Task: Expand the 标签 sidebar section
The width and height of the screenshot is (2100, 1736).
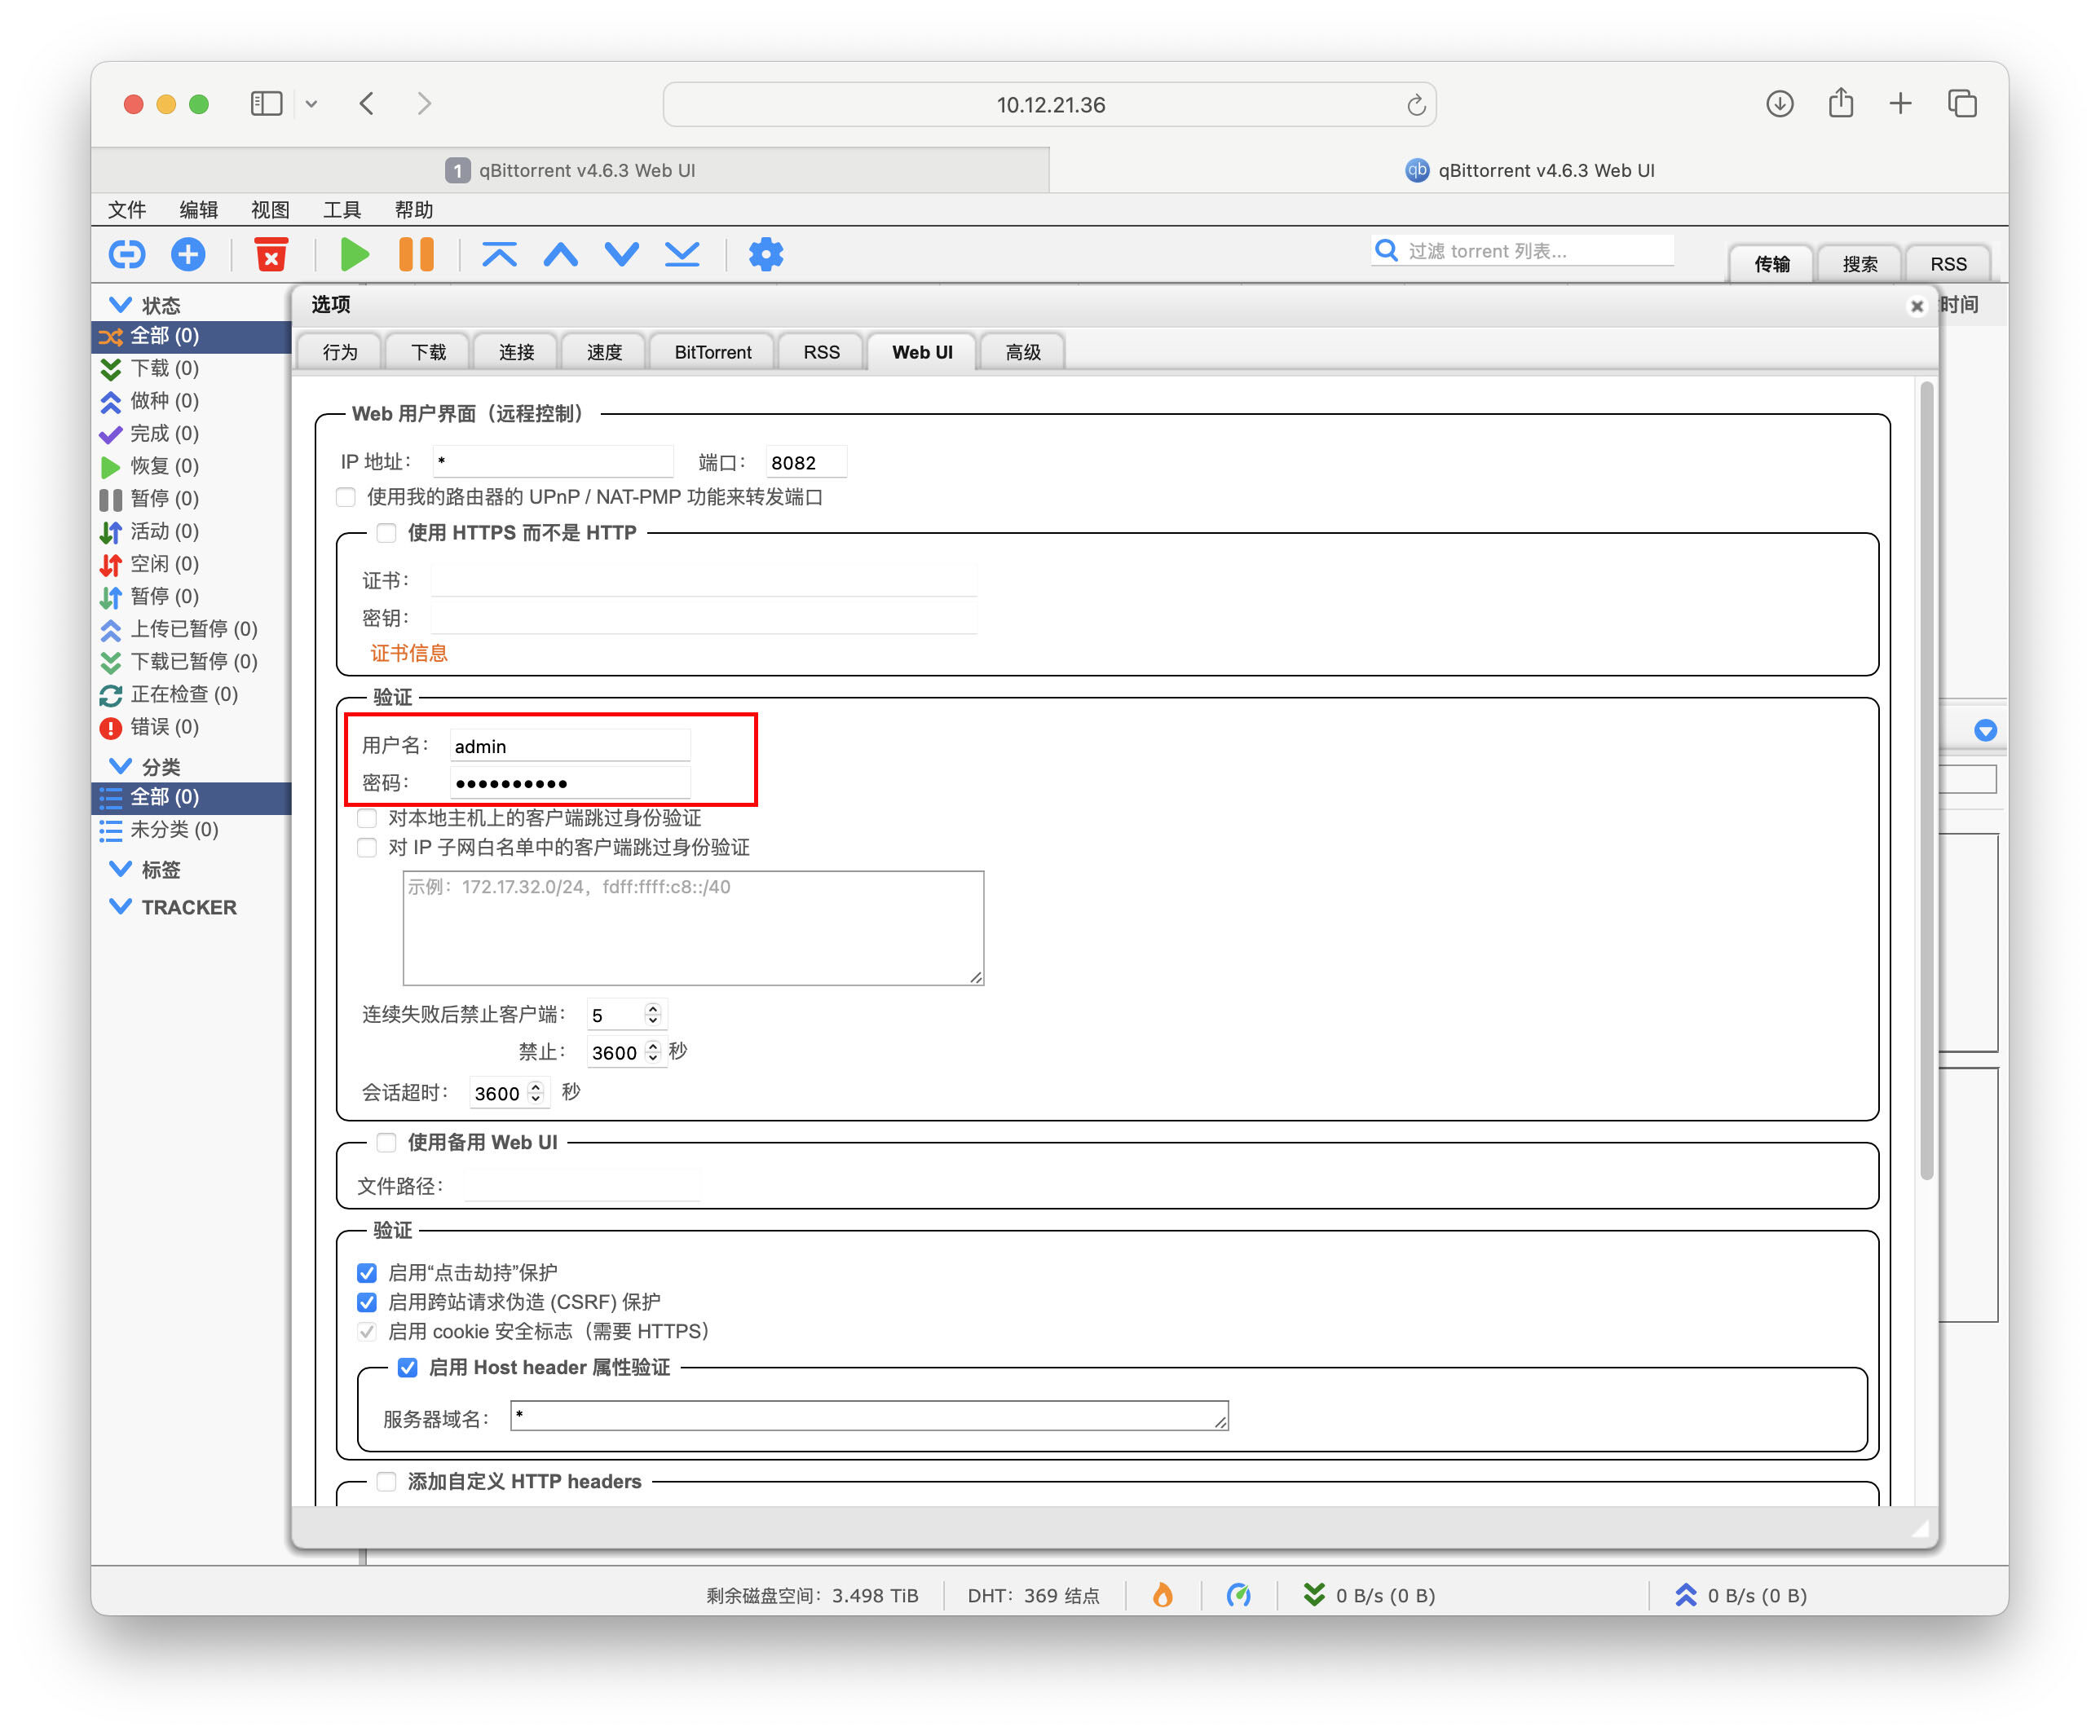Action: coord(120,869)
